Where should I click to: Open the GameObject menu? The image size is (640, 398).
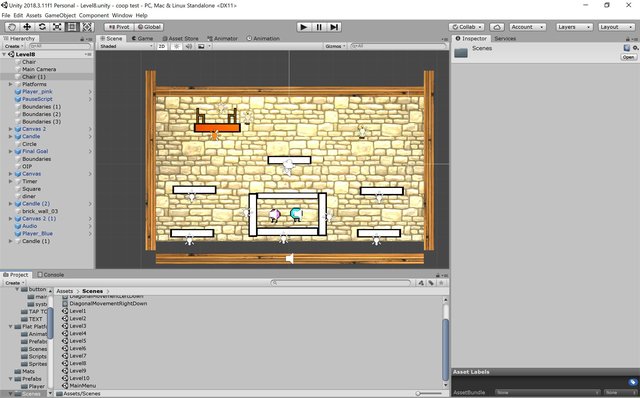coord(60,15)
